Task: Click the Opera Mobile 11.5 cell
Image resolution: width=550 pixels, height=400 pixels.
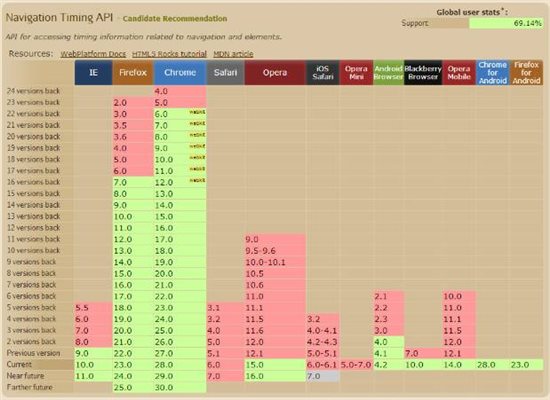Action: 459,331
